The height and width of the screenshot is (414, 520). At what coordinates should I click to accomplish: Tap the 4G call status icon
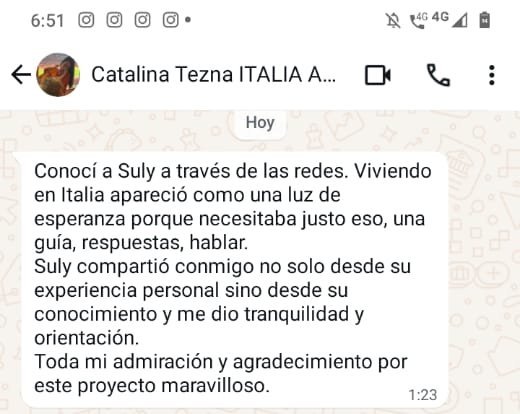click(419, 20)
